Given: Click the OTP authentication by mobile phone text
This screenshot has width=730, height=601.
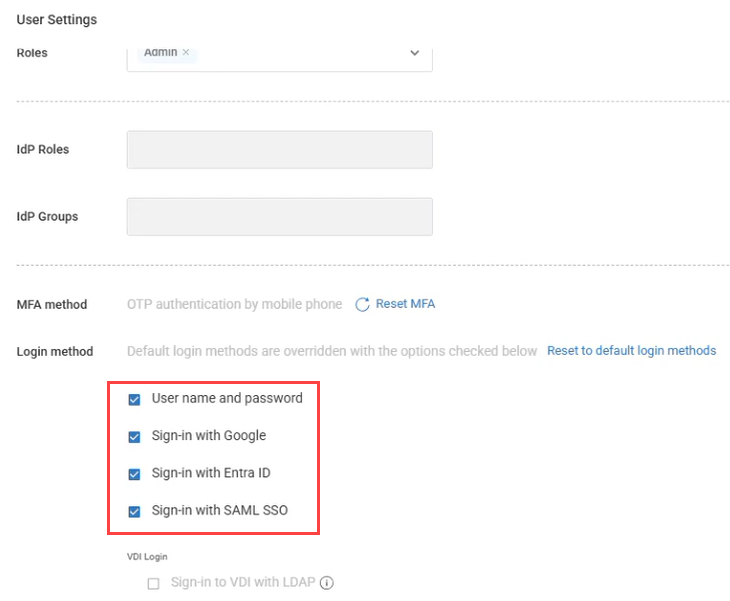Looking at the screenshot, I should [x=235, y=304].
